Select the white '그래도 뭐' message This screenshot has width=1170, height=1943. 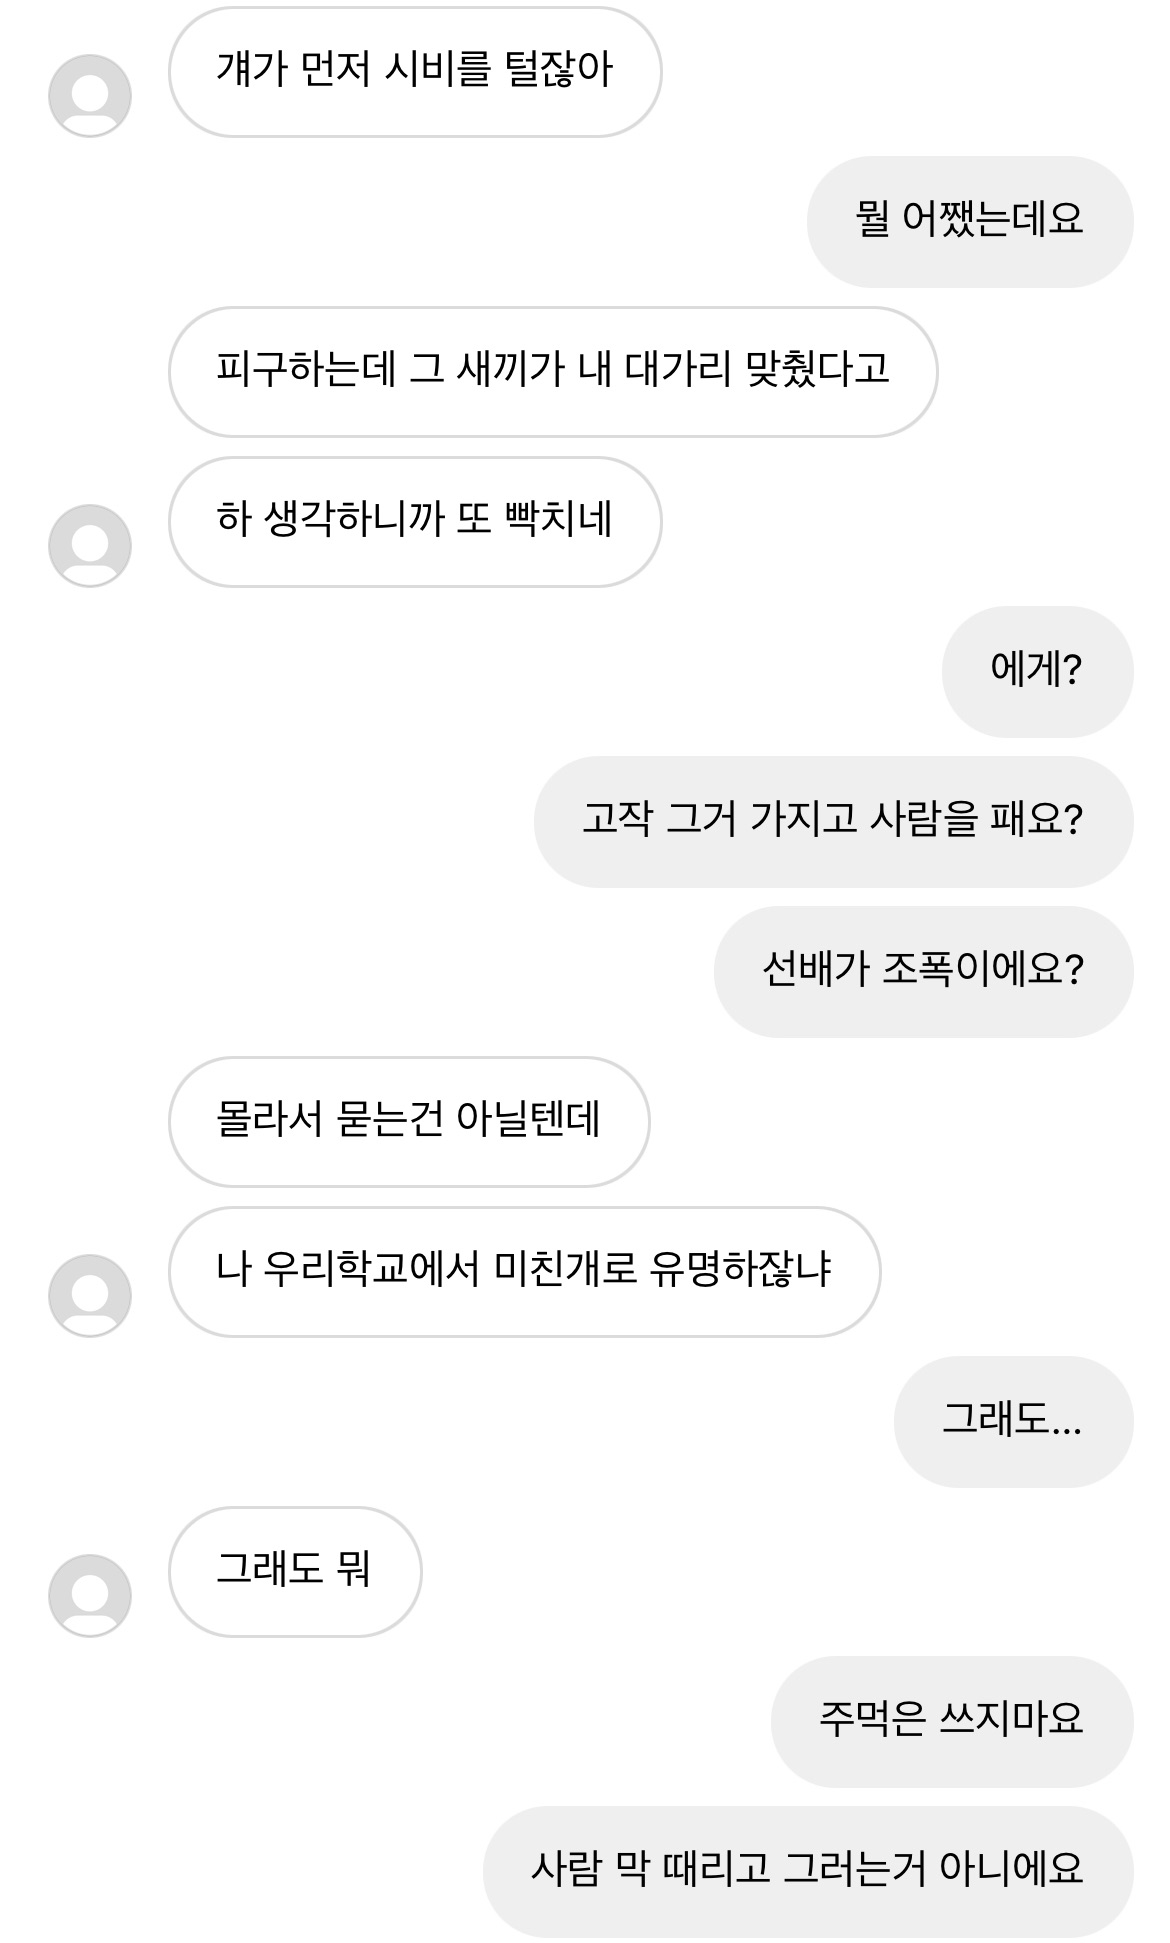click(x=295, y=1571)
